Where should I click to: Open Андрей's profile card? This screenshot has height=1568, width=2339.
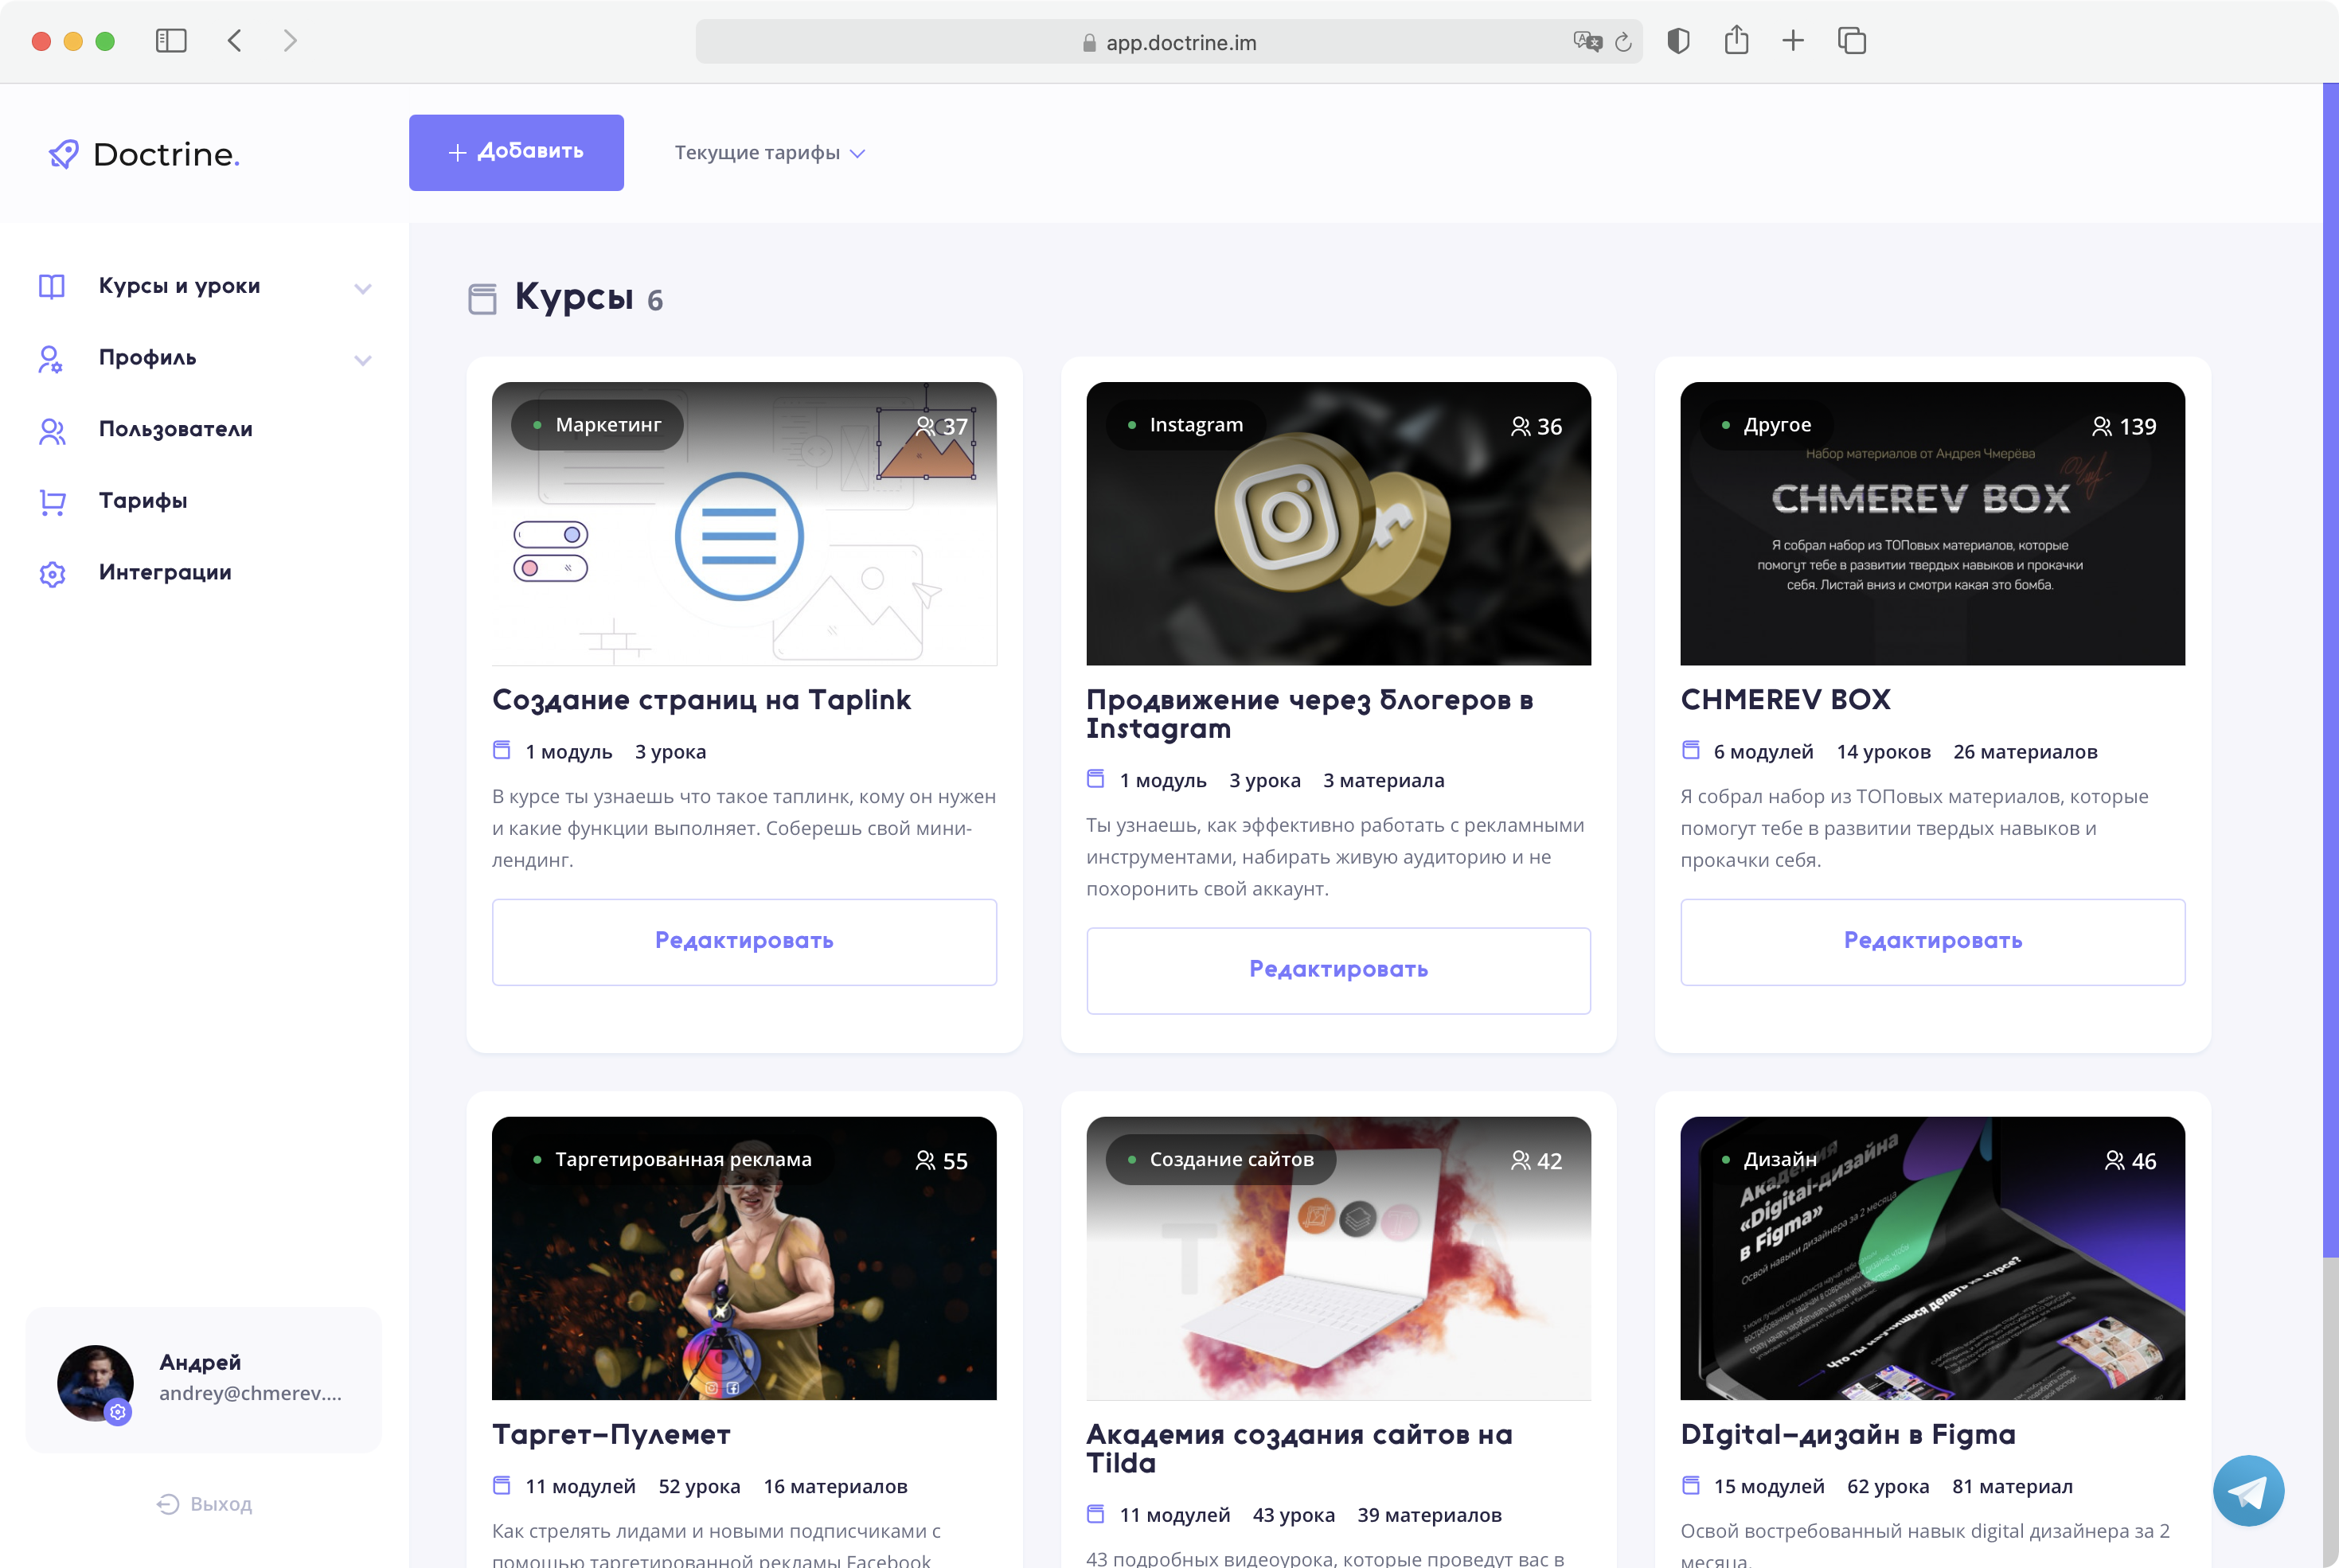(204, 1380)
